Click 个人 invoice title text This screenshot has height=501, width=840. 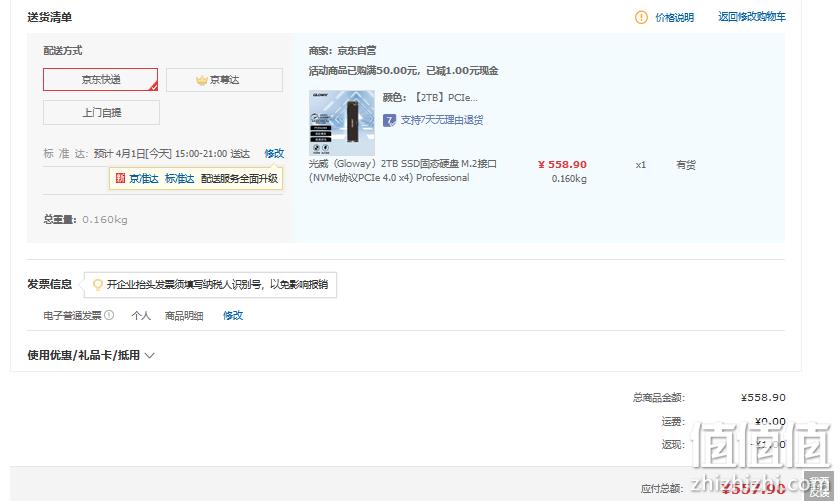coord(141,316)
